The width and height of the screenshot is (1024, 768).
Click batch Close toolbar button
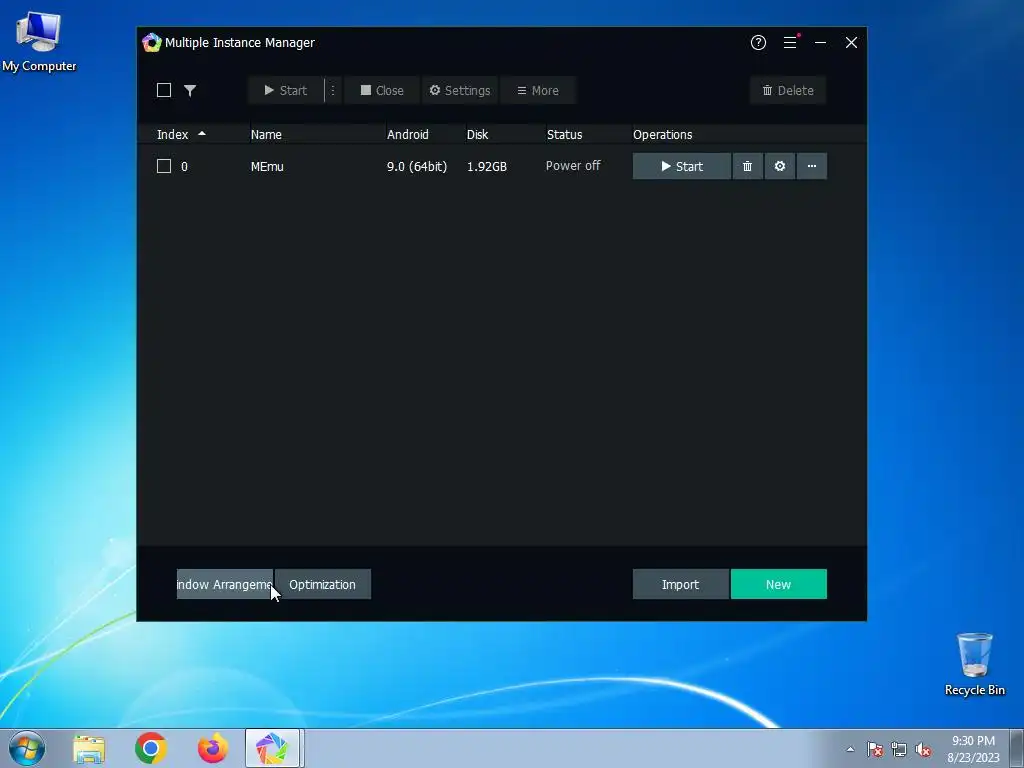point(382,90)
